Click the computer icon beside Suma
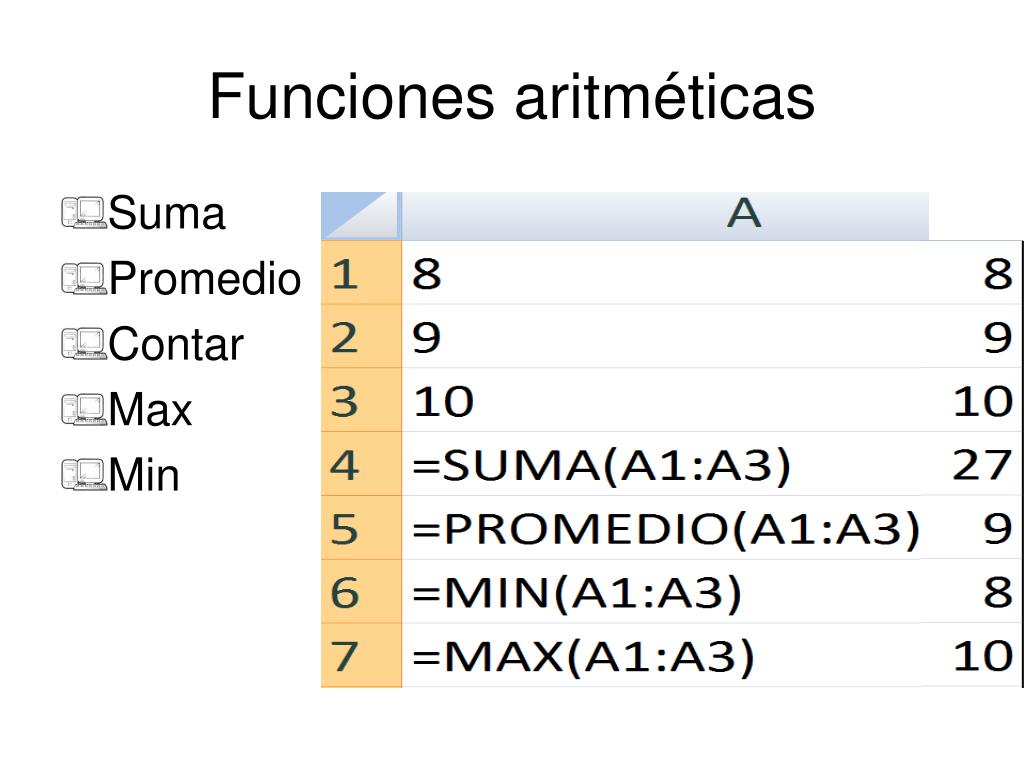Screen dimensions: 1024x768 pos(84,212)
